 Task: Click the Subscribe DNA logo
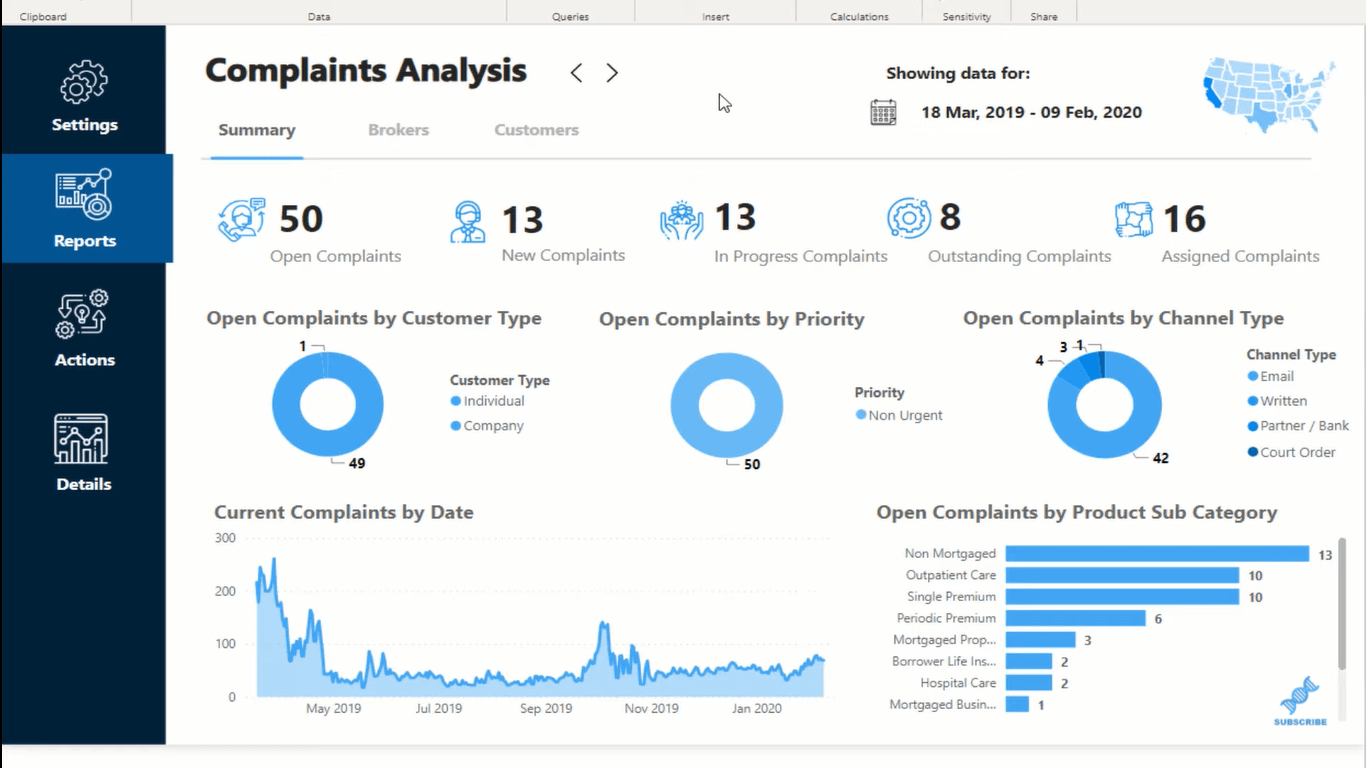(1300, 701)
